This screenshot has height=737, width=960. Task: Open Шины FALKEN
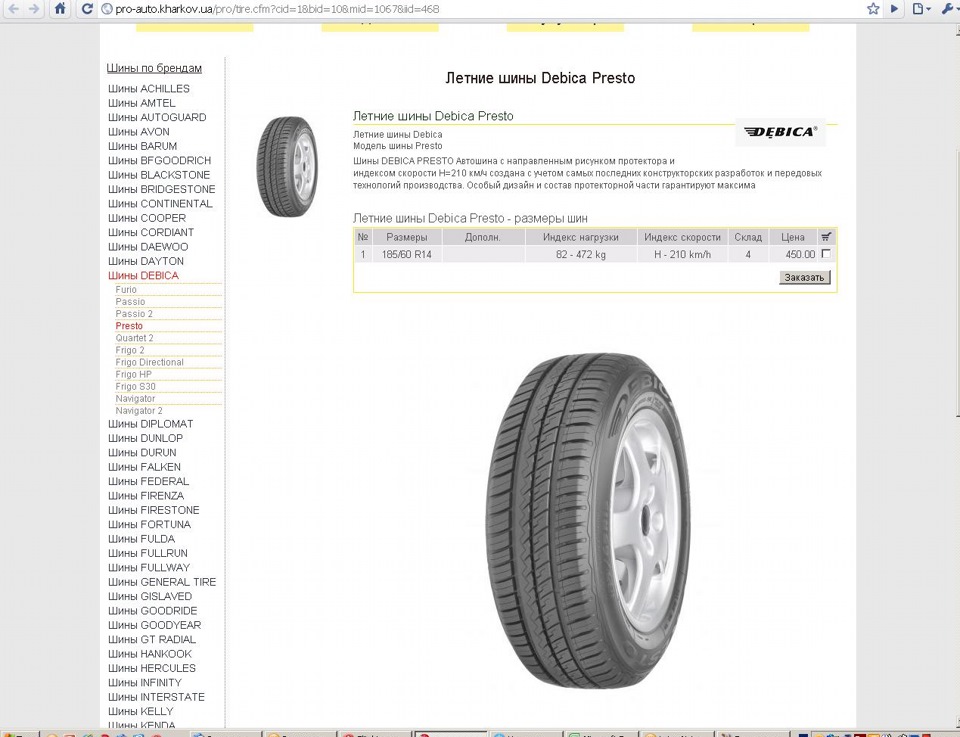click(x=144, y=467)
